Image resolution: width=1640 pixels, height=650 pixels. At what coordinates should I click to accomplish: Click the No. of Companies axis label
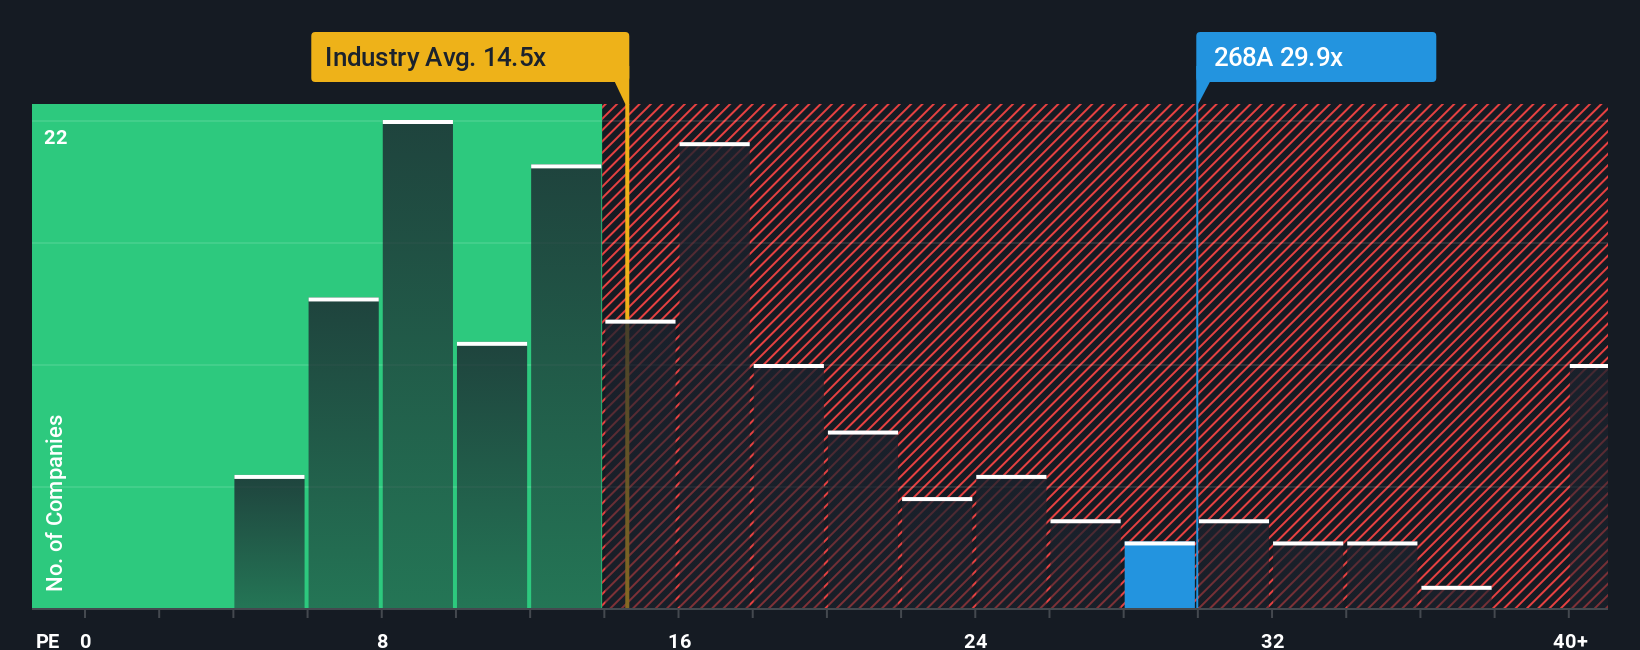[x=55, y=502]
